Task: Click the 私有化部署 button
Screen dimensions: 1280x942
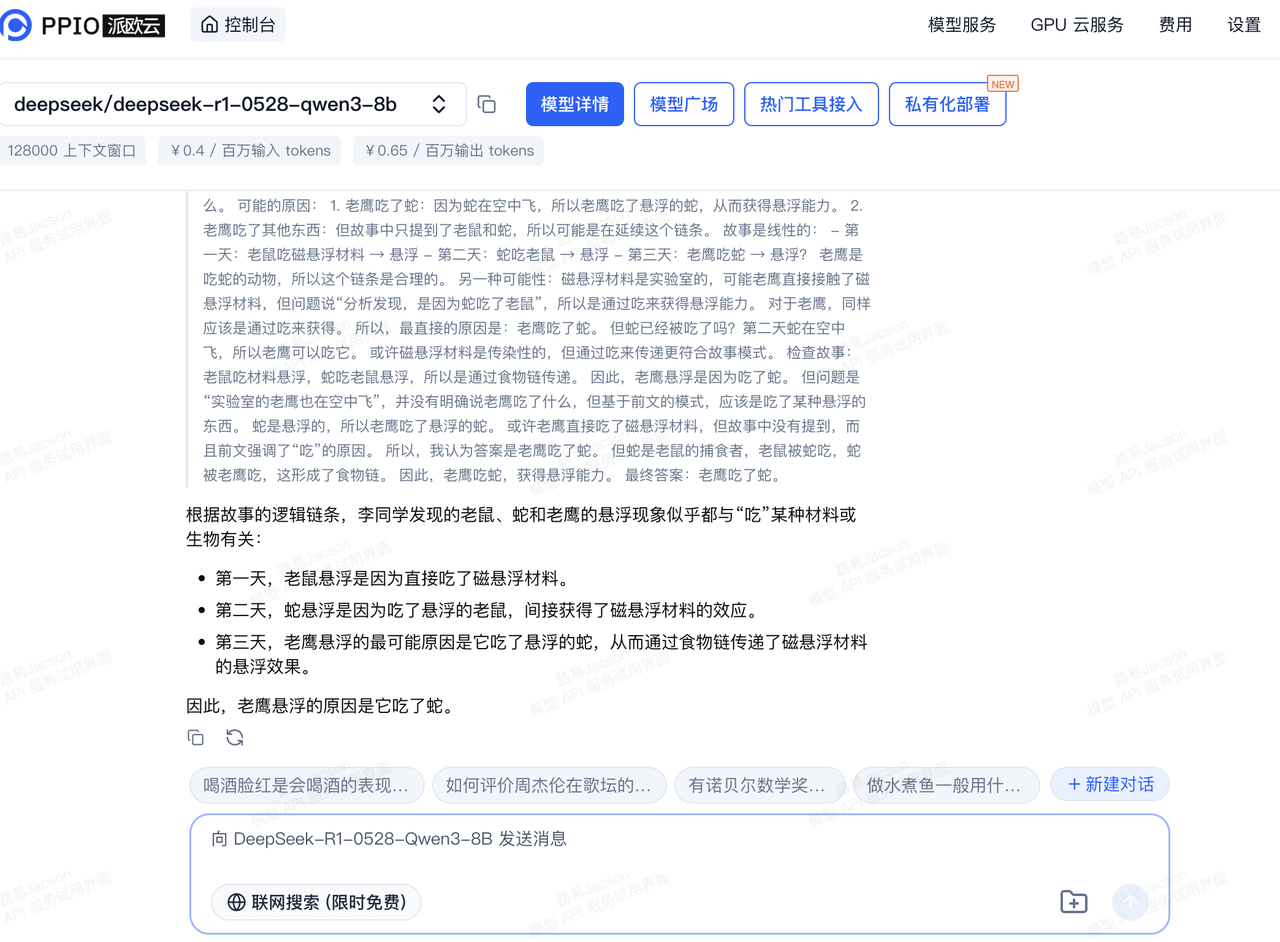Action: pos(947,104)
